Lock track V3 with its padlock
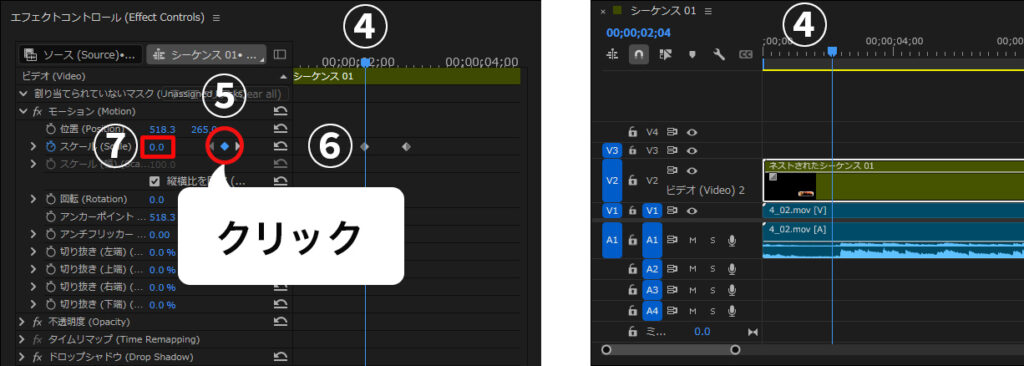The image size is (1024, 366). (632, 150)
